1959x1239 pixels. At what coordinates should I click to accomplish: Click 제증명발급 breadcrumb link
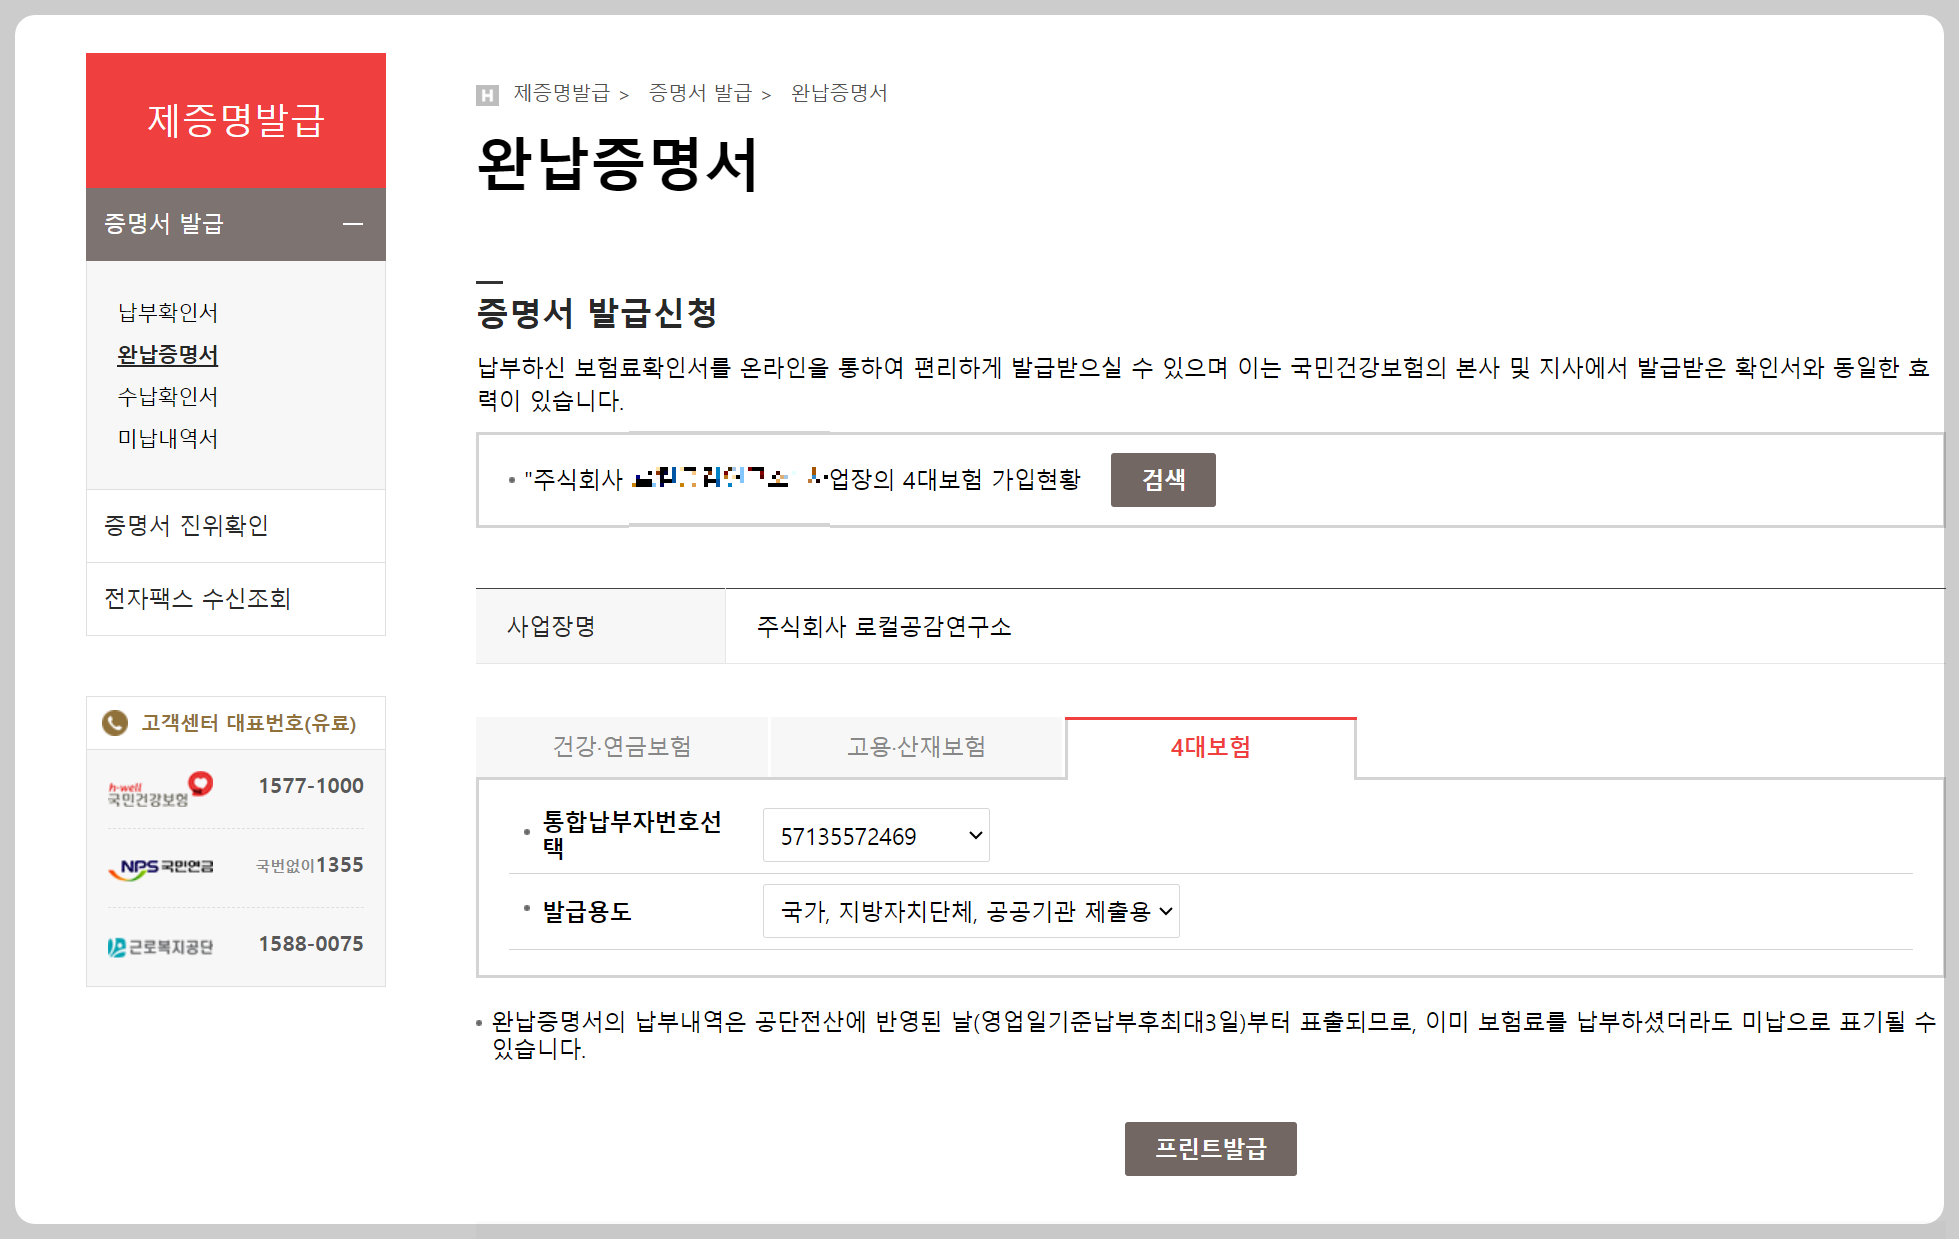[x=561, y=93]
